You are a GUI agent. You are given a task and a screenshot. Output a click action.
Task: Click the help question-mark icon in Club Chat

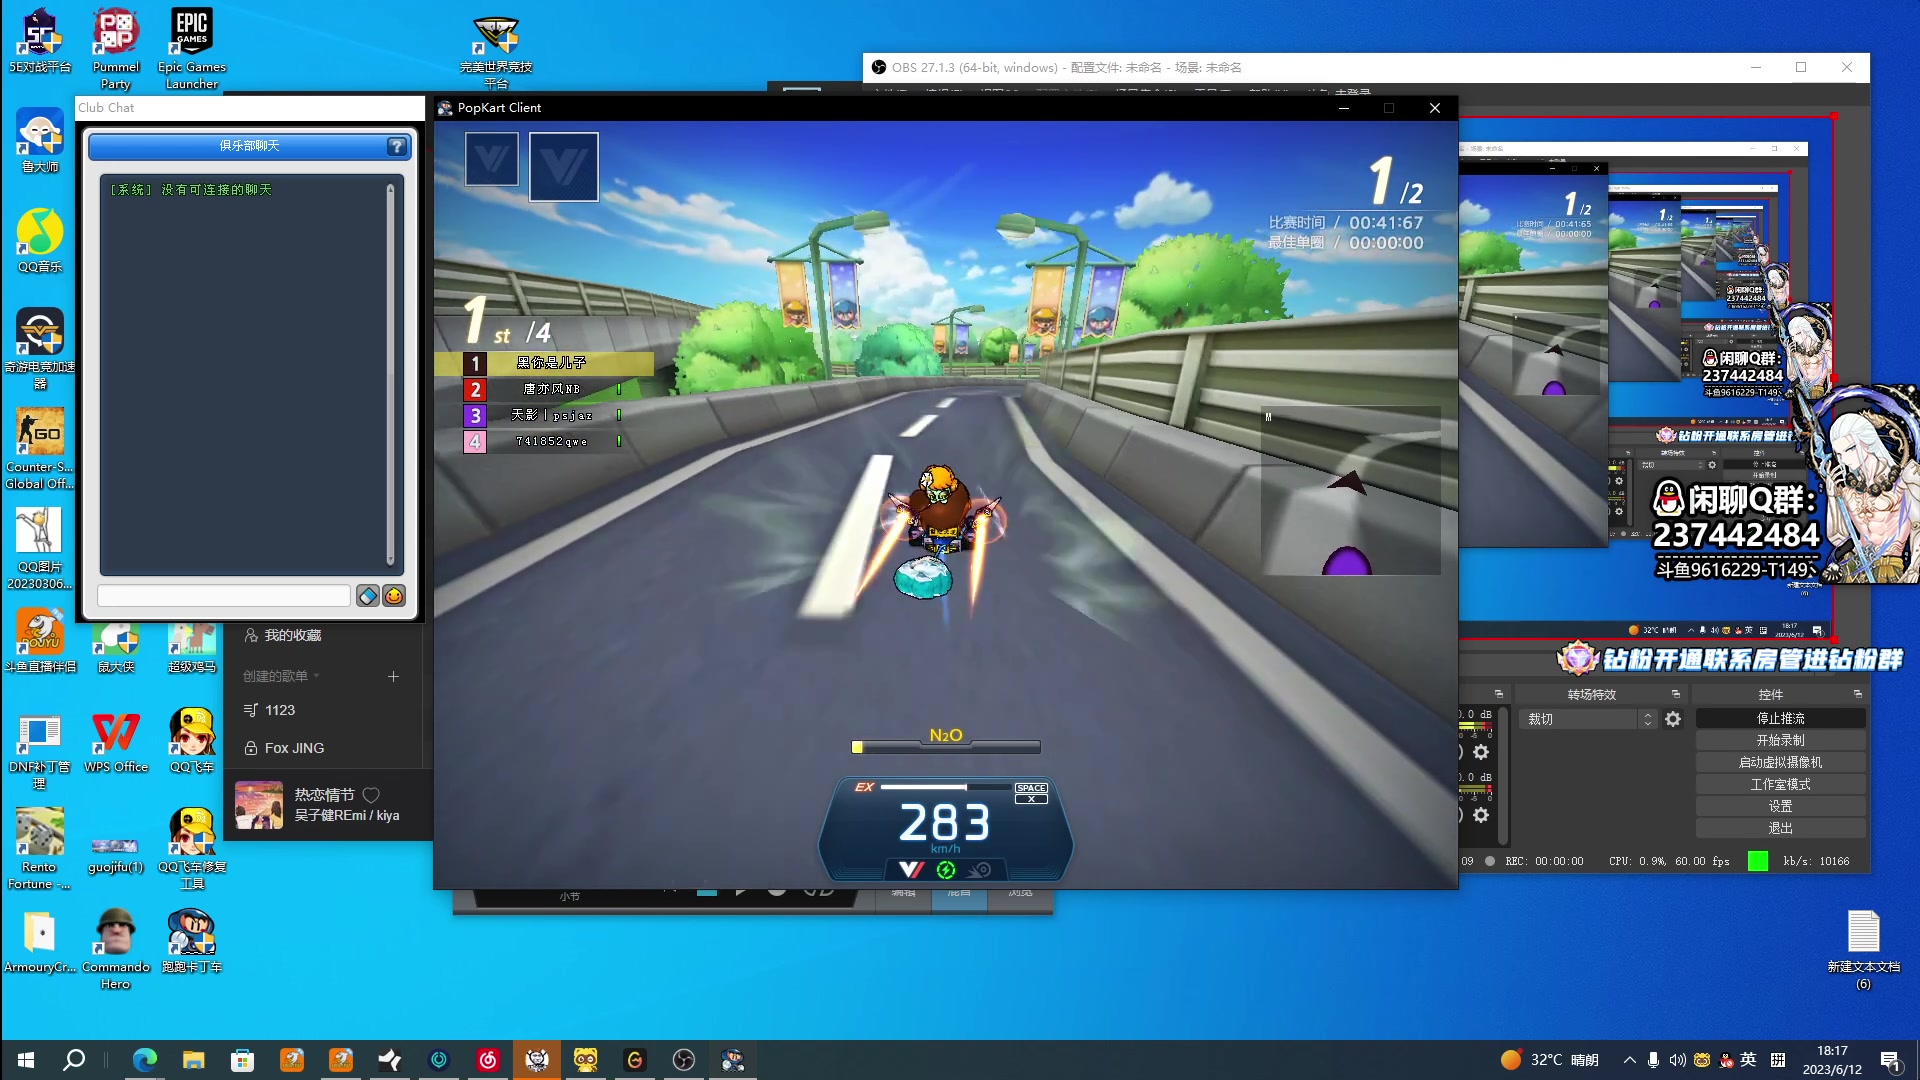click(x=397, y=147)
